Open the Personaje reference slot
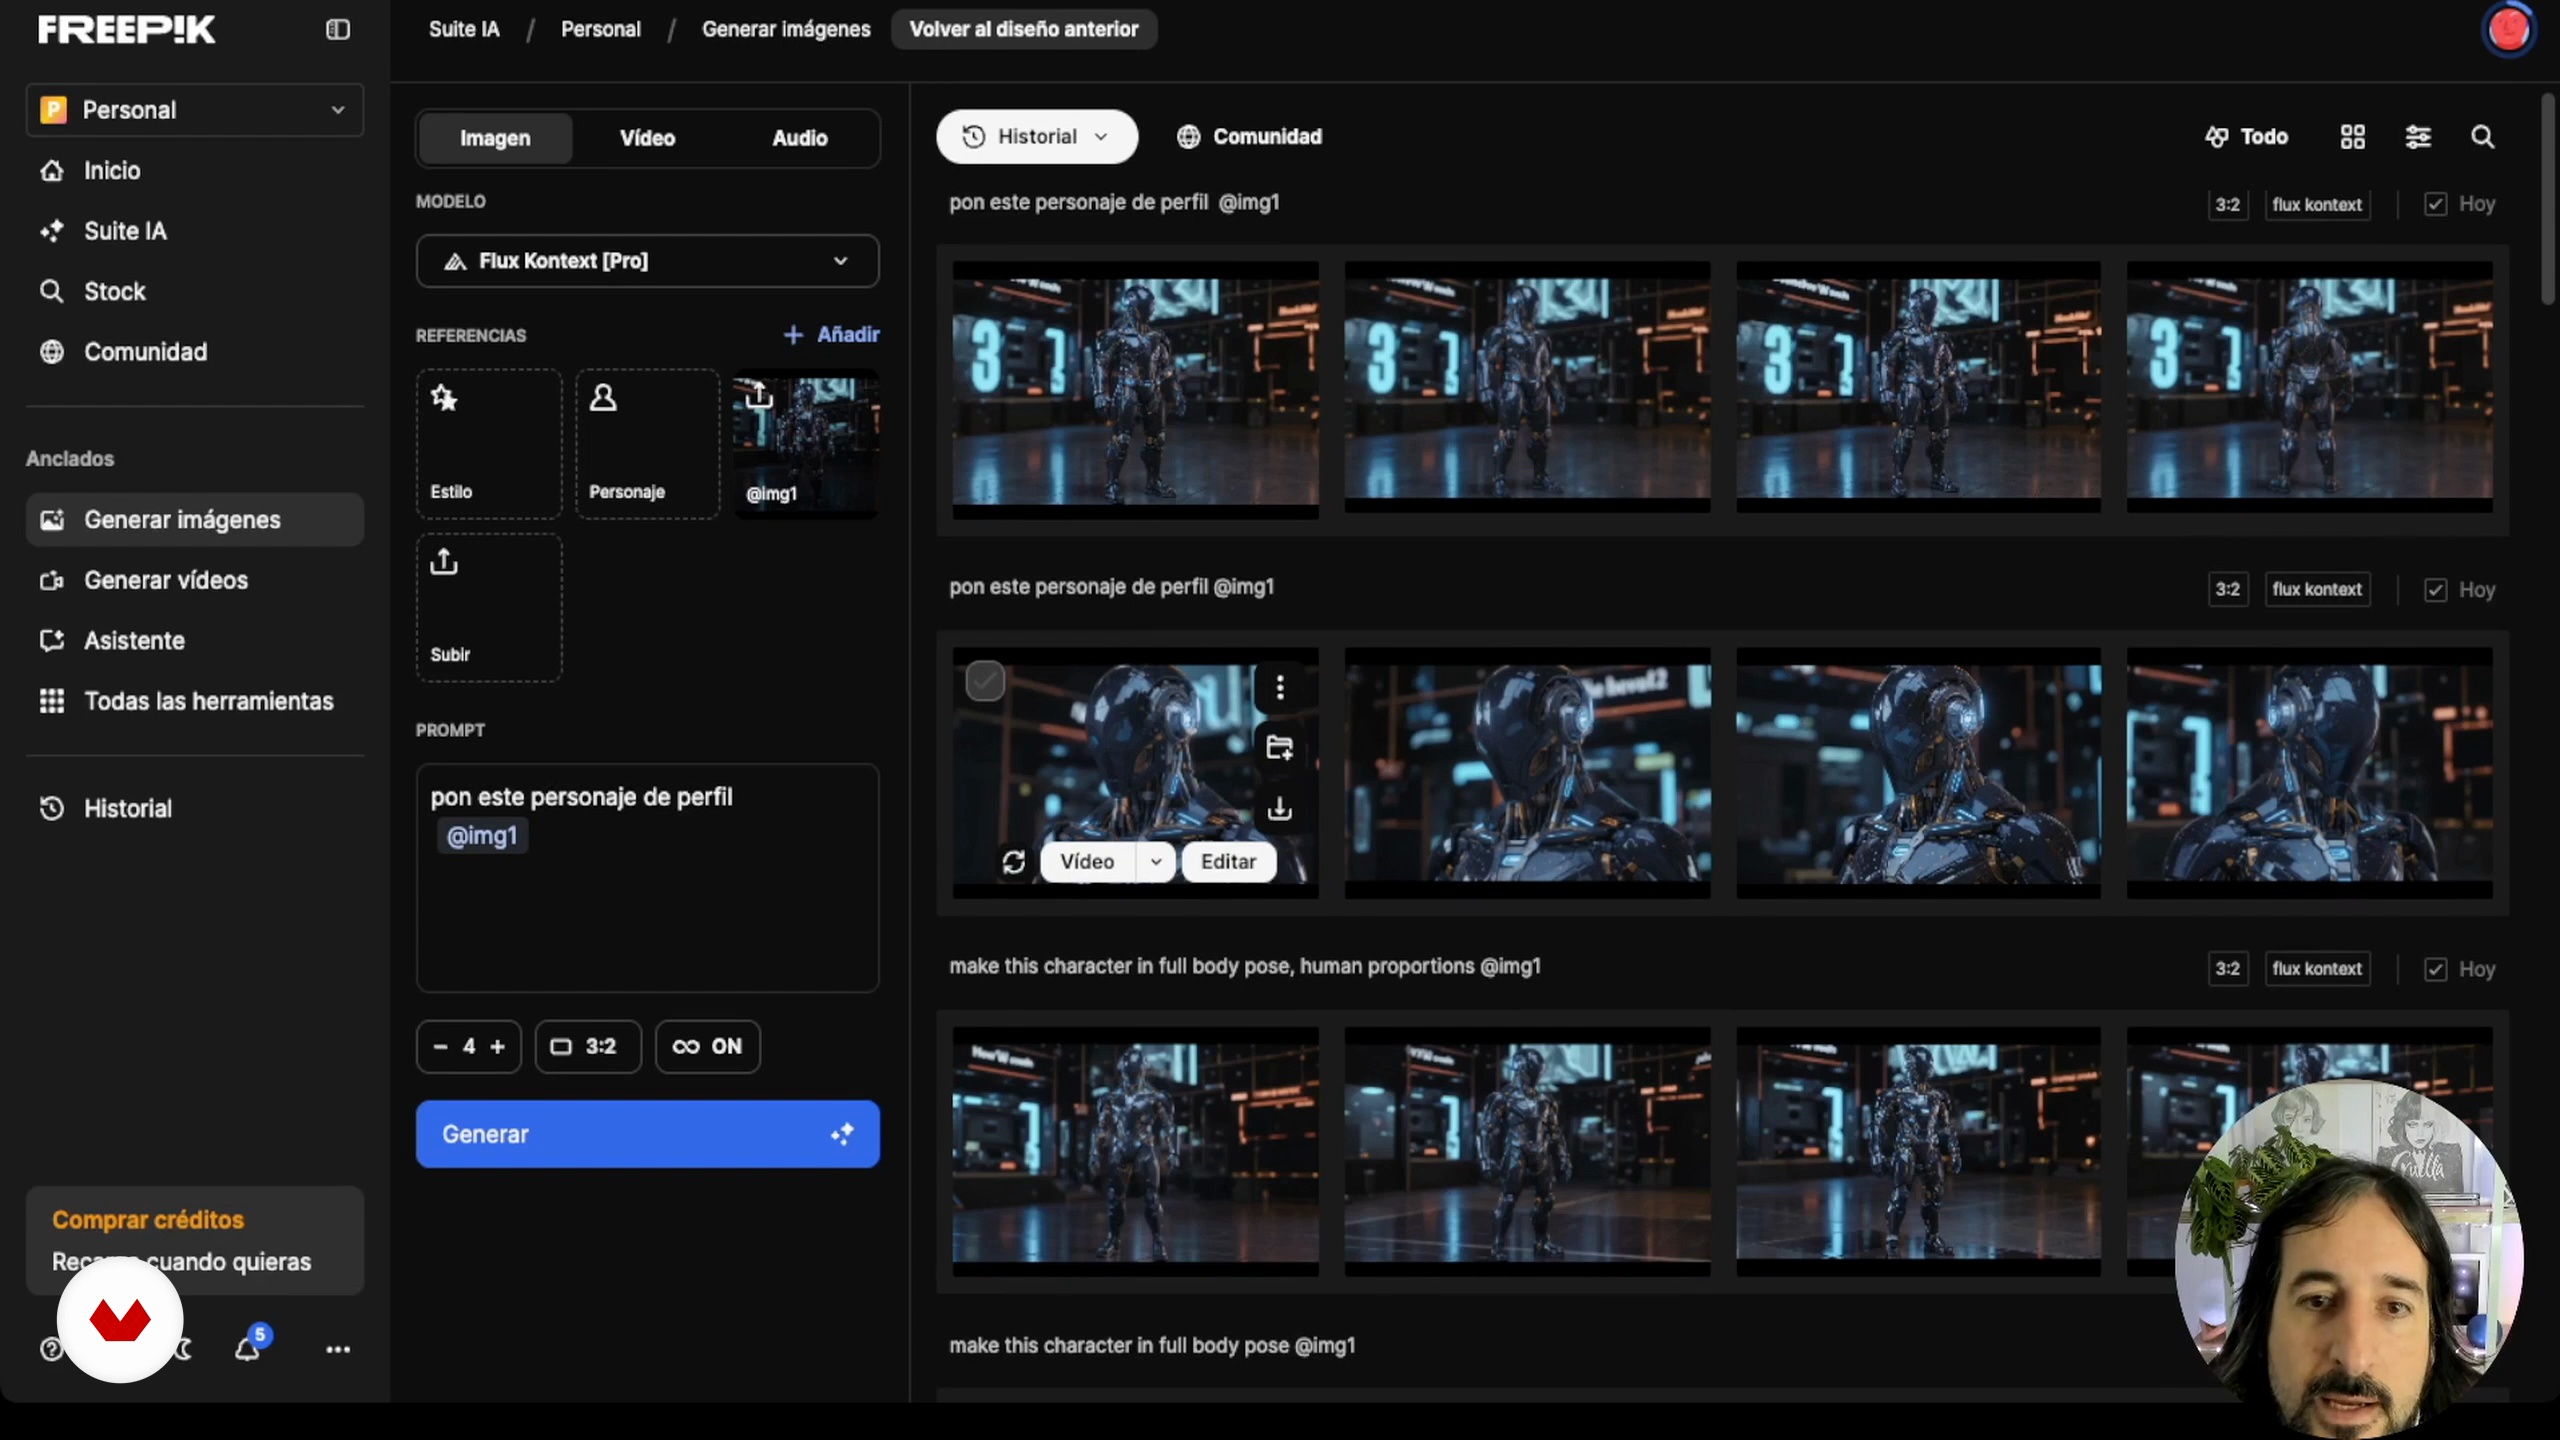This screenshot has height=1440, width=2560. tap(647, 444)
